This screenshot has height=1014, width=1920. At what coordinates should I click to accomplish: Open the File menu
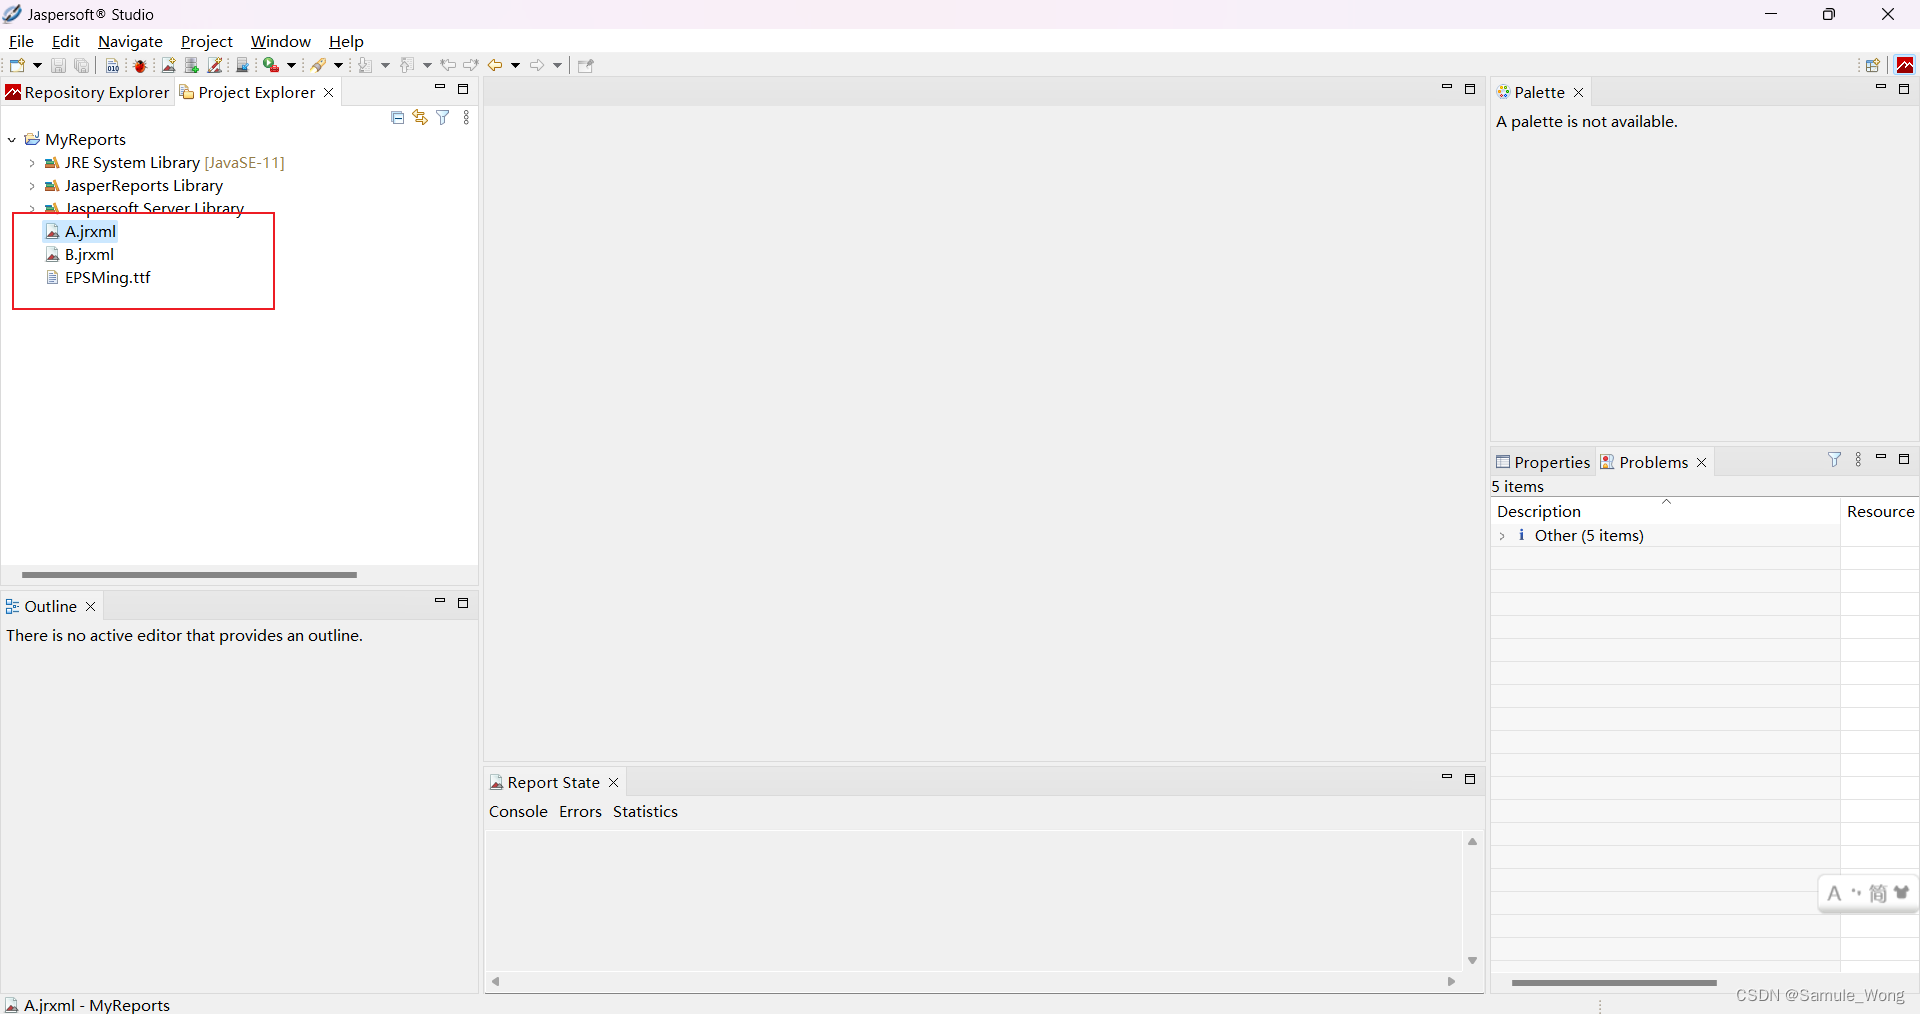point(21,42)
